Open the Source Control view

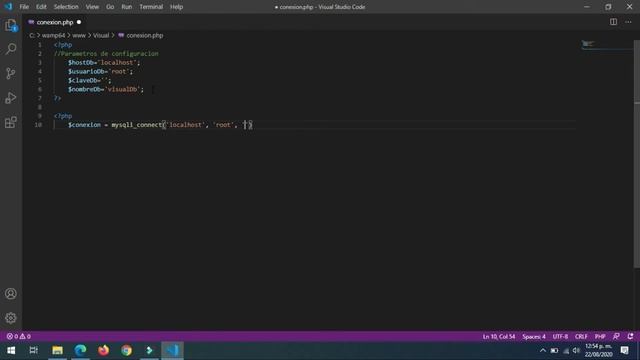click(11, 73)
